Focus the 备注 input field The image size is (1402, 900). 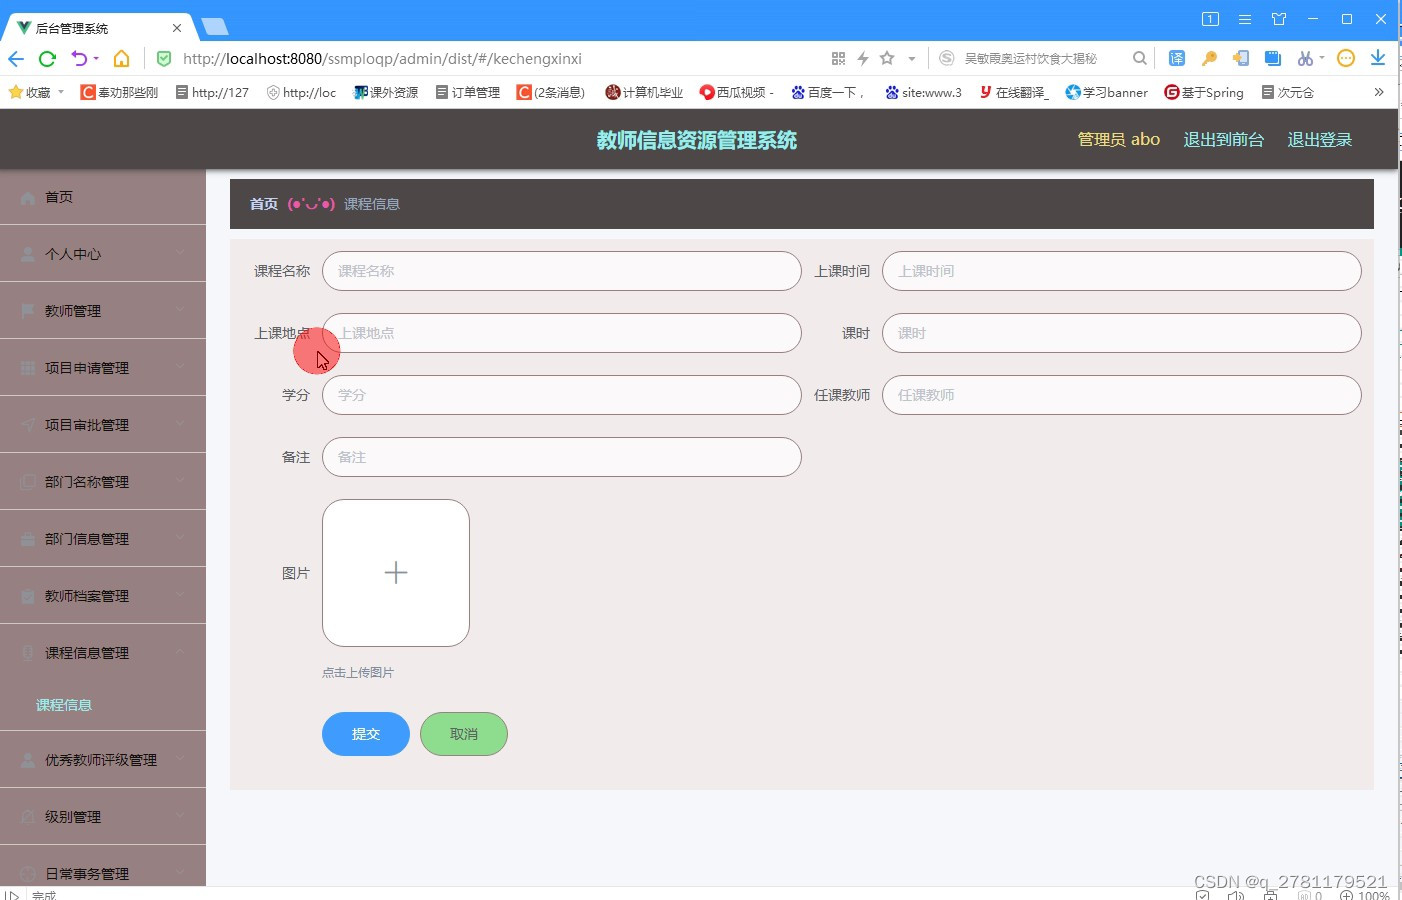pos(562,457)
